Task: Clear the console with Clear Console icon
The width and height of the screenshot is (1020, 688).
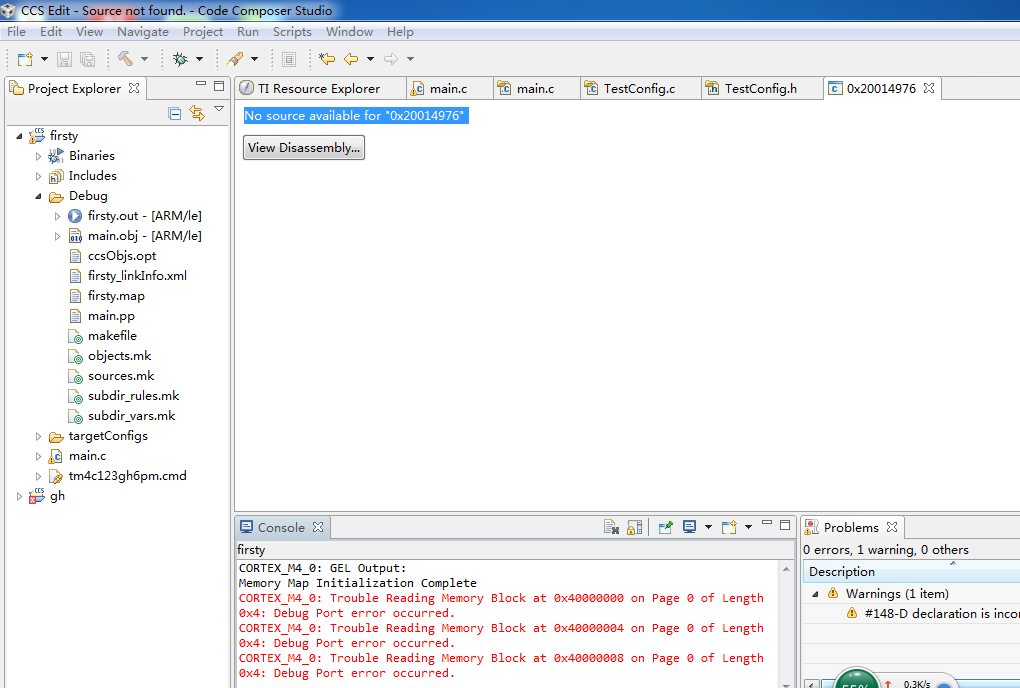Action: click(x=612, y=527)
